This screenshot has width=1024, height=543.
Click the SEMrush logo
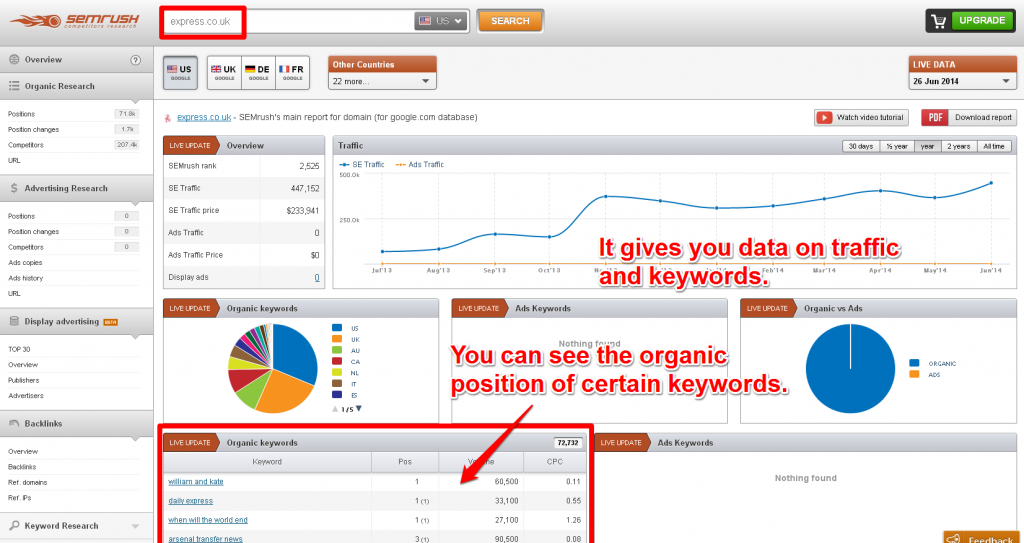click(74, 20)
